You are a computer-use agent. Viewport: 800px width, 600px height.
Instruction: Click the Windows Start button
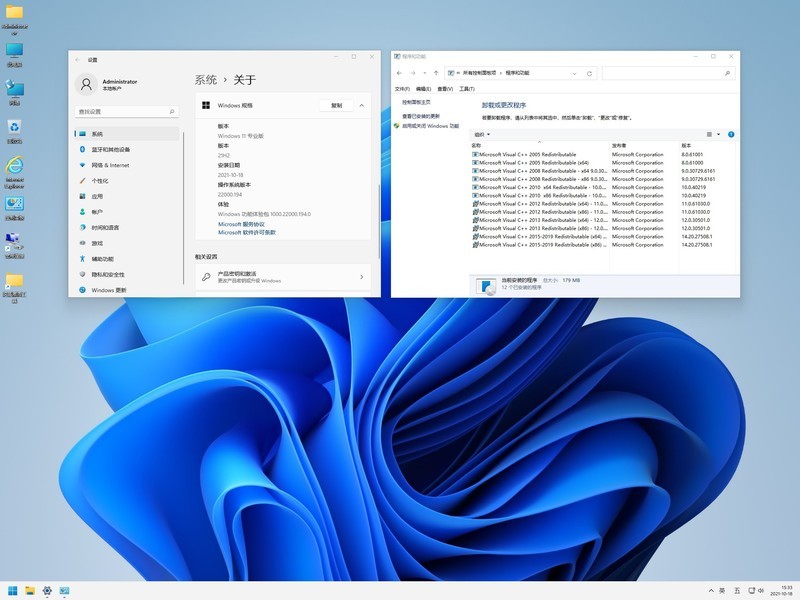[x=11, y=590]
